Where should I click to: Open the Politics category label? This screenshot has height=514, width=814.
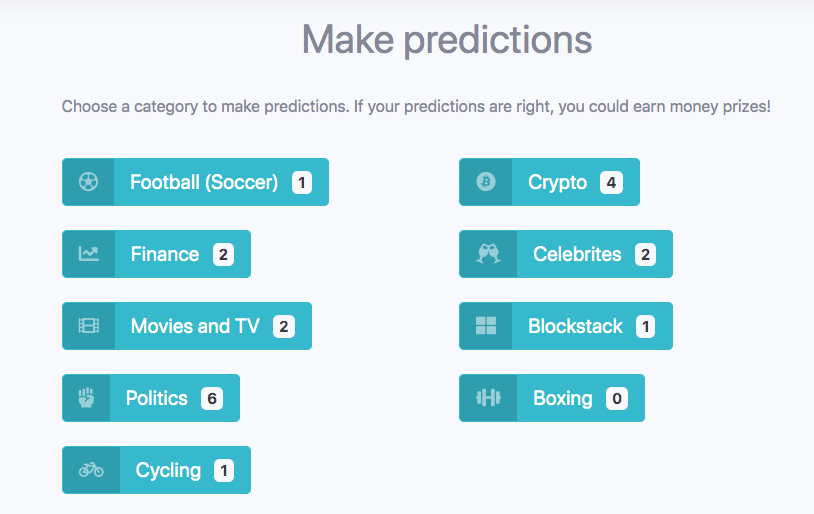pos(157,398)
